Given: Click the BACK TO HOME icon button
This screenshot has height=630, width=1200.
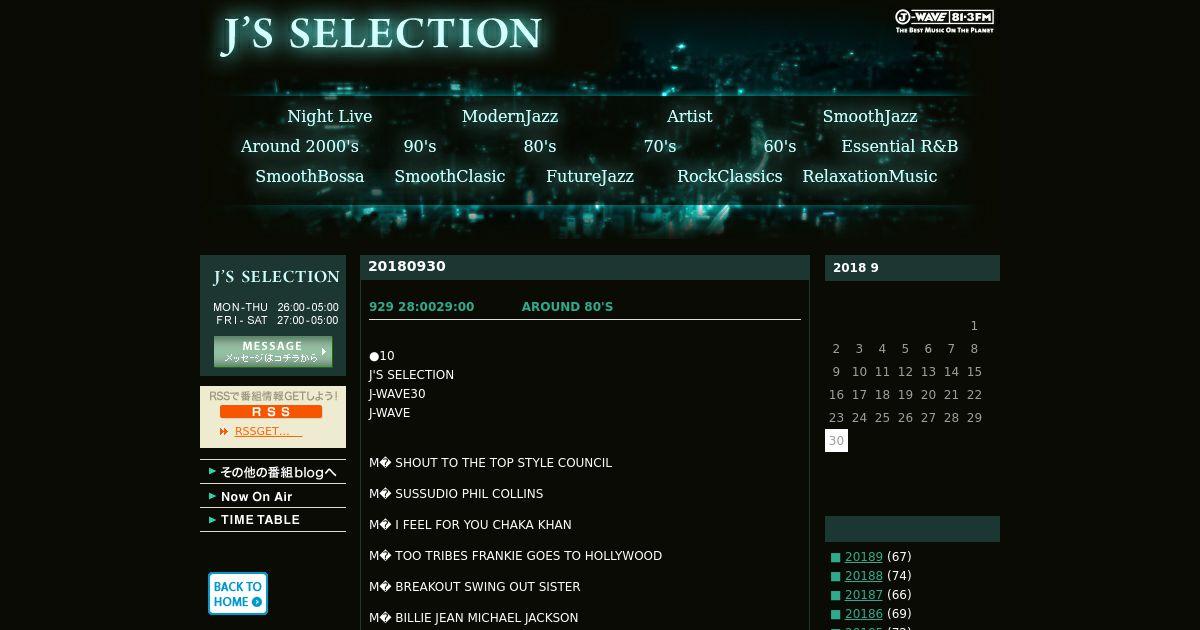Looking at the screenshot, I should pos(238,594).
